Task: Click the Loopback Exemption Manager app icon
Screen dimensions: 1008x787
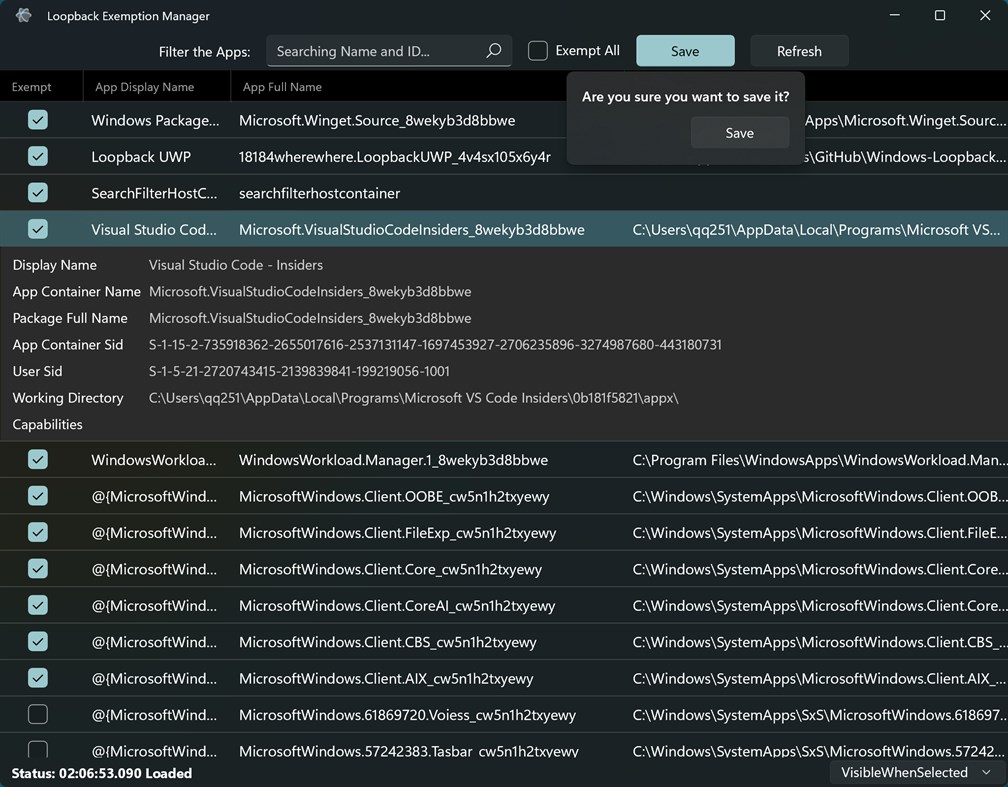Action: tap(24, 15)
